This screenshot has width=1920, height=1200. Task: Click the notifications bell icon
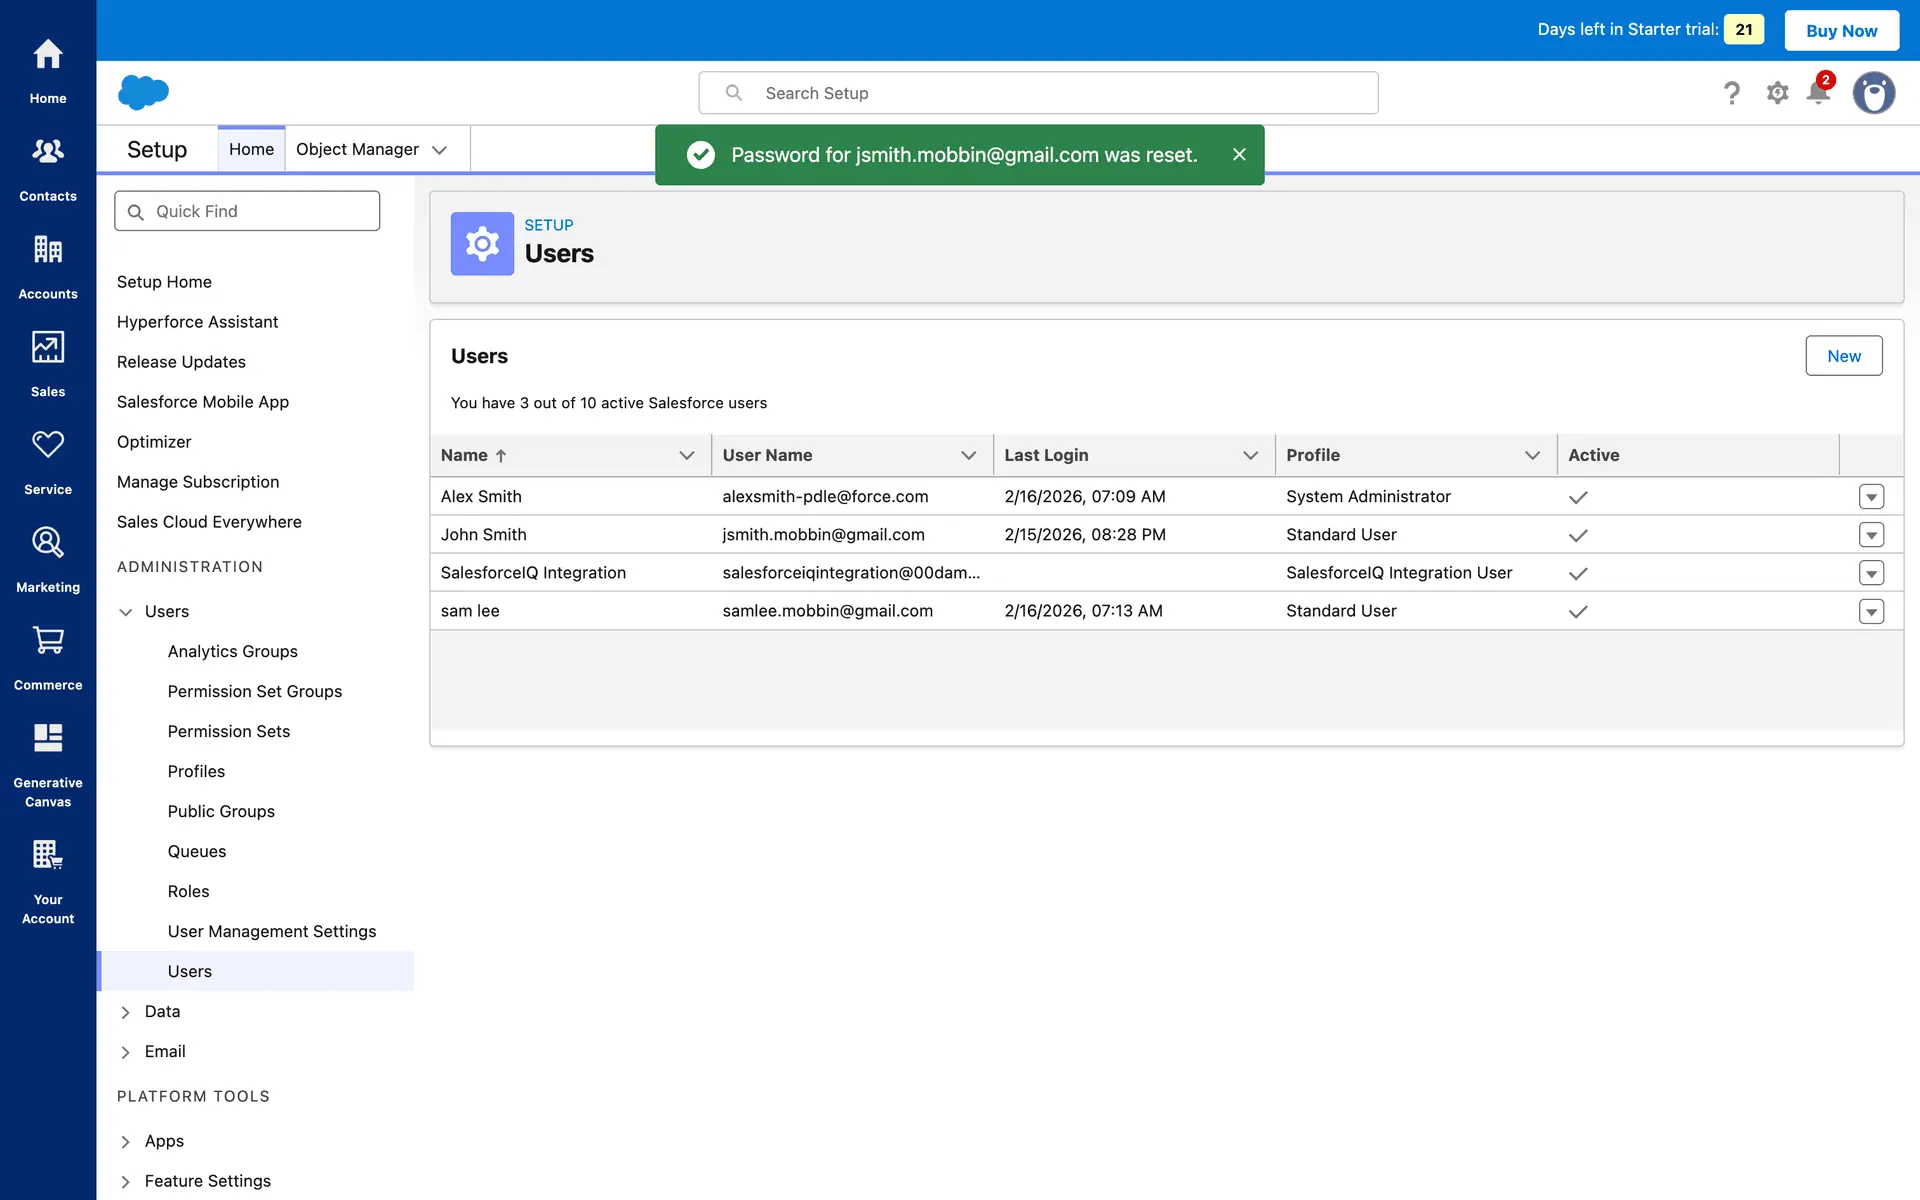coord(1818,93)
